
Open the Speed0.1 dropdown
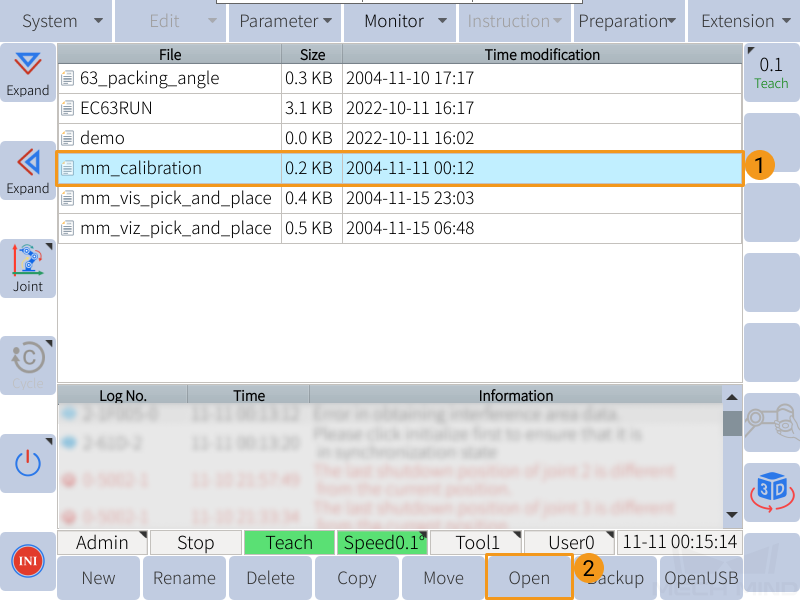[x=383, y=542]
